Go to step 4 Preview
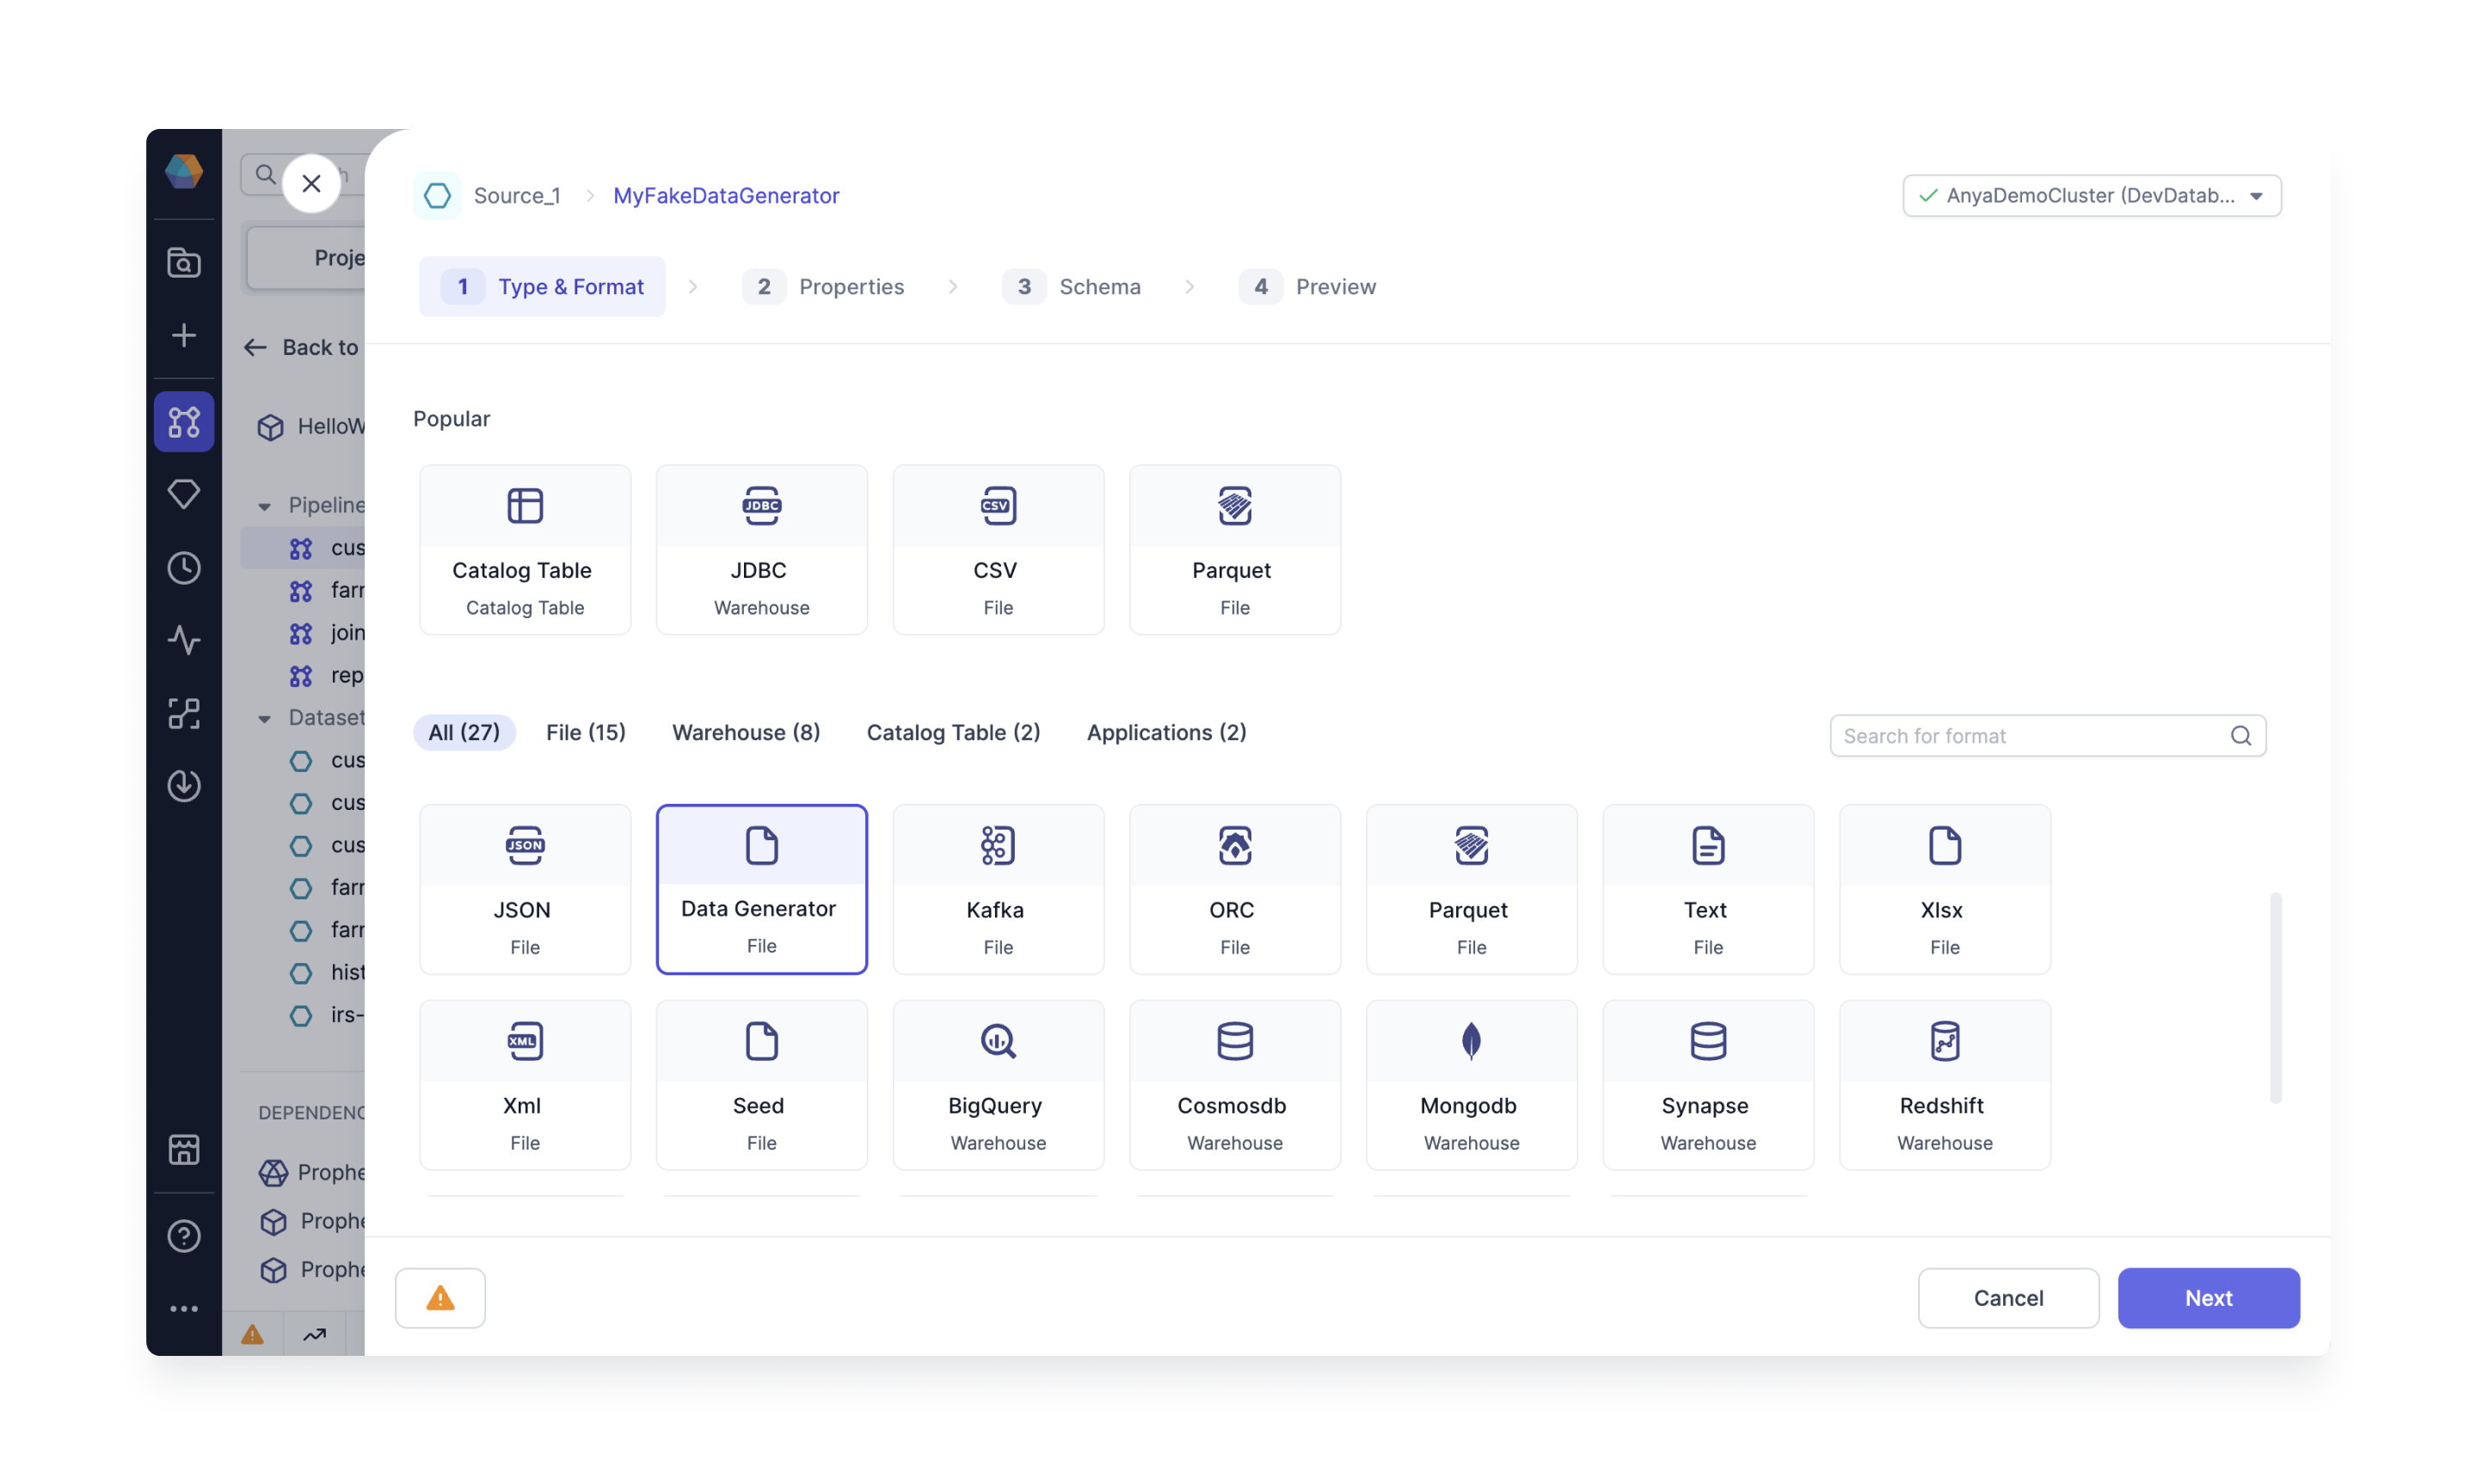The image size is (2477, 1484). (x=1308, y=287)
